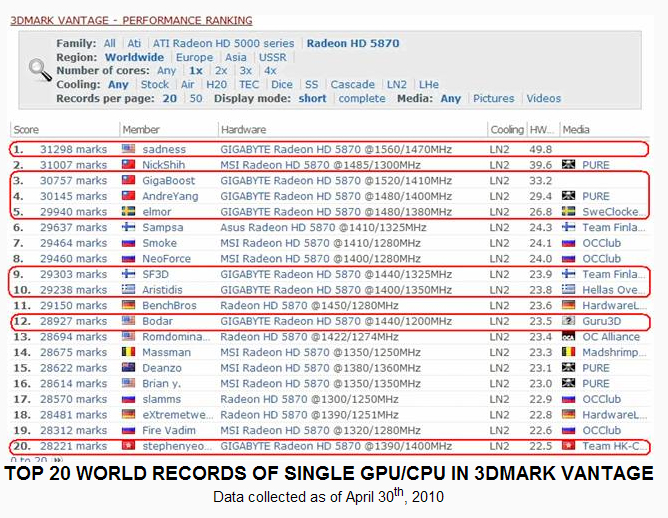Sort table by Cooling column header
This screenshot has height=518, width=668.
click(507, 130)
